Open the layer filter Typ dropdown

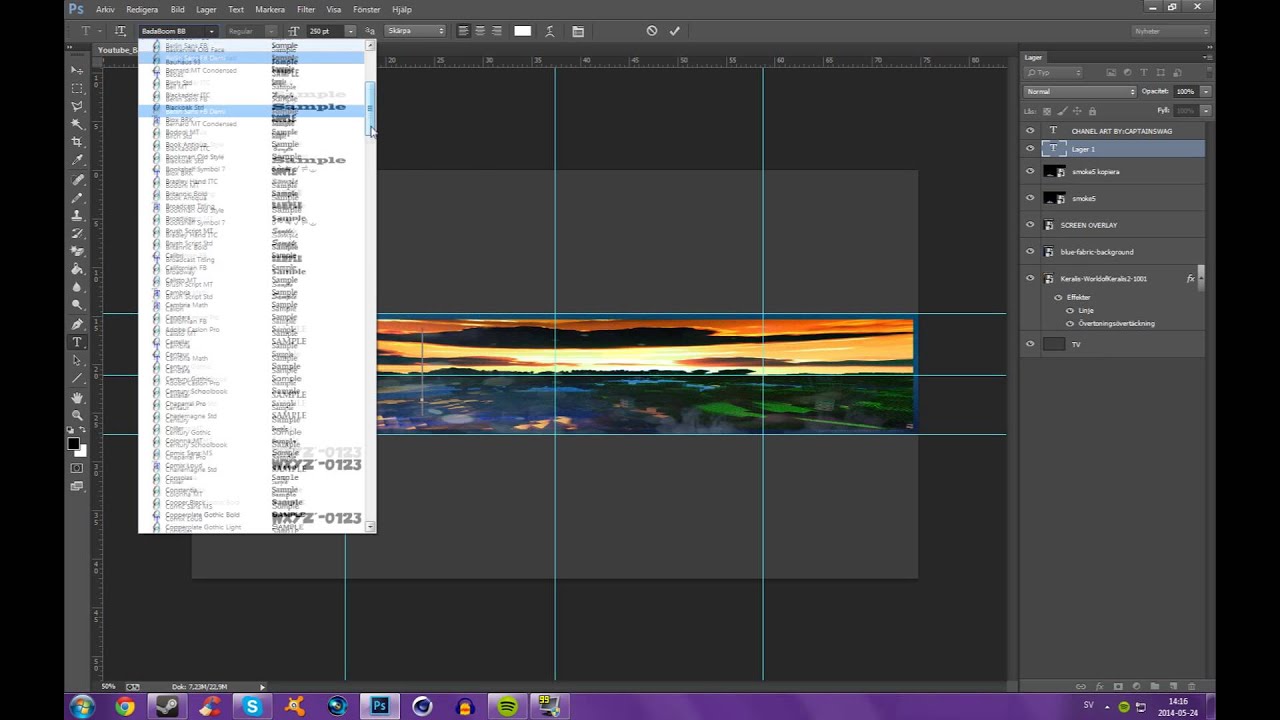coord(1054,73)
